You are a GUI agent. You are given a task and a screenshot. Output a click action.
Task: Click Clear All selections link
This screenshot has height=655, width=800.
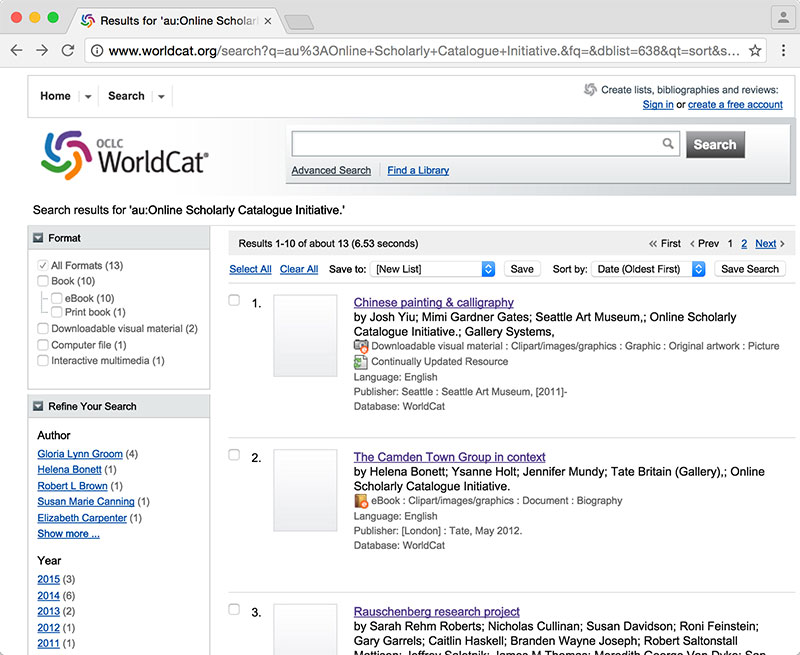click(299, 269)
